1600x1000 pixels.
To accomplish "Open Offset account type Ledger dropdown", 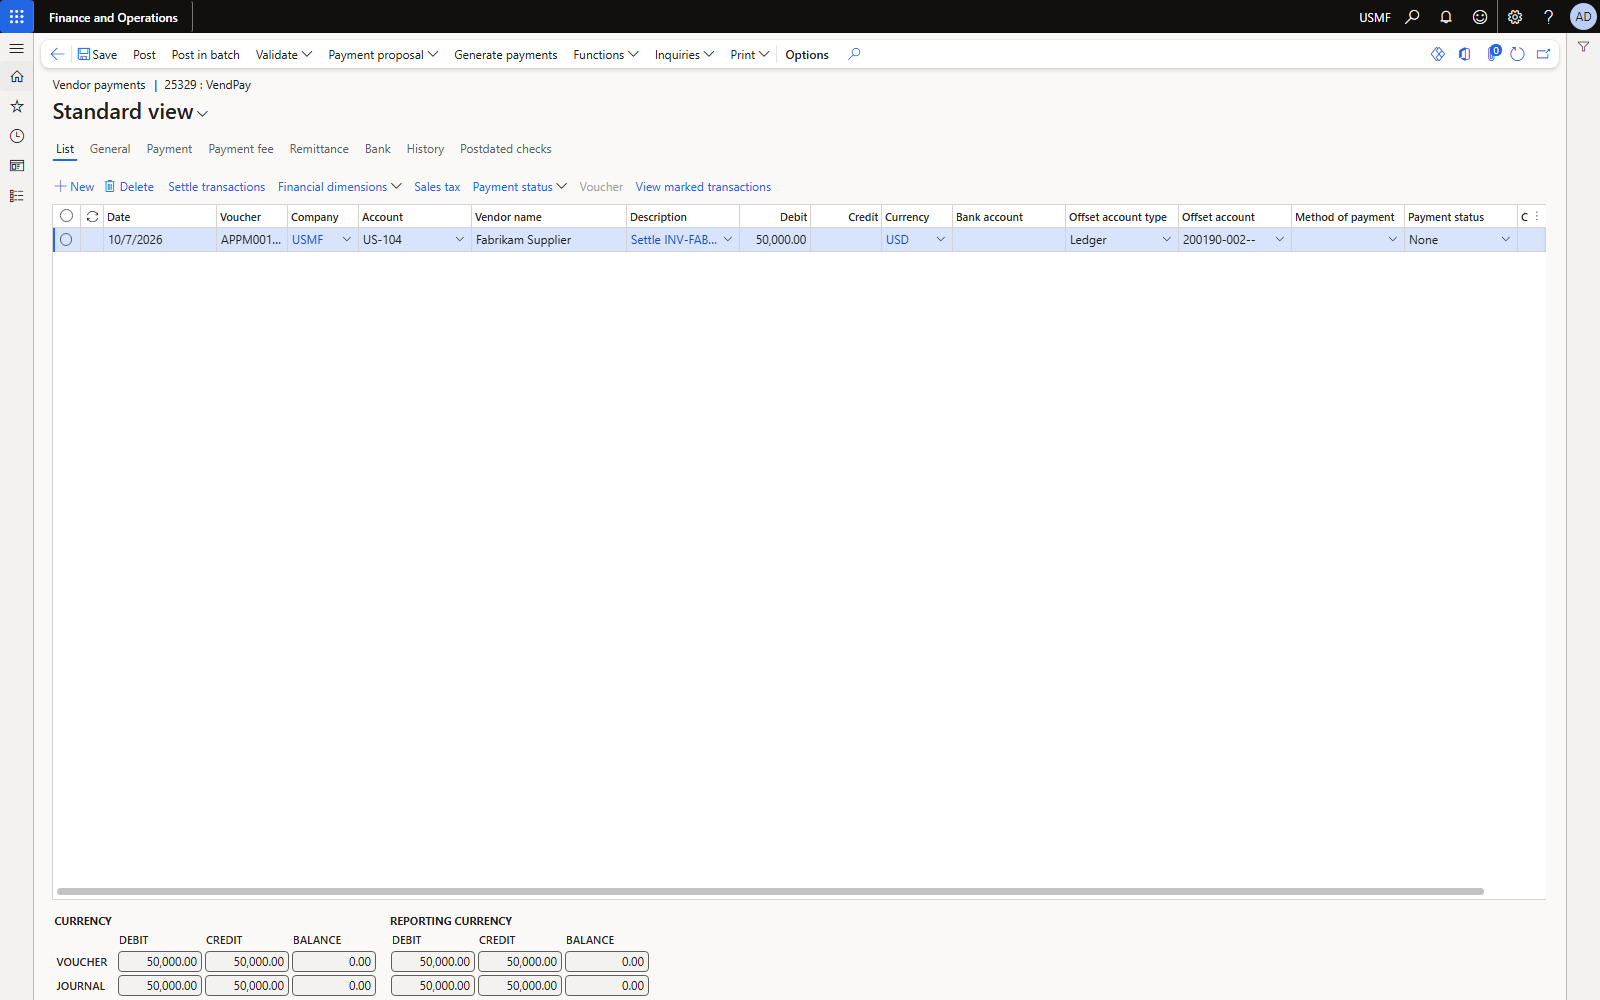I will point(1166,240).
